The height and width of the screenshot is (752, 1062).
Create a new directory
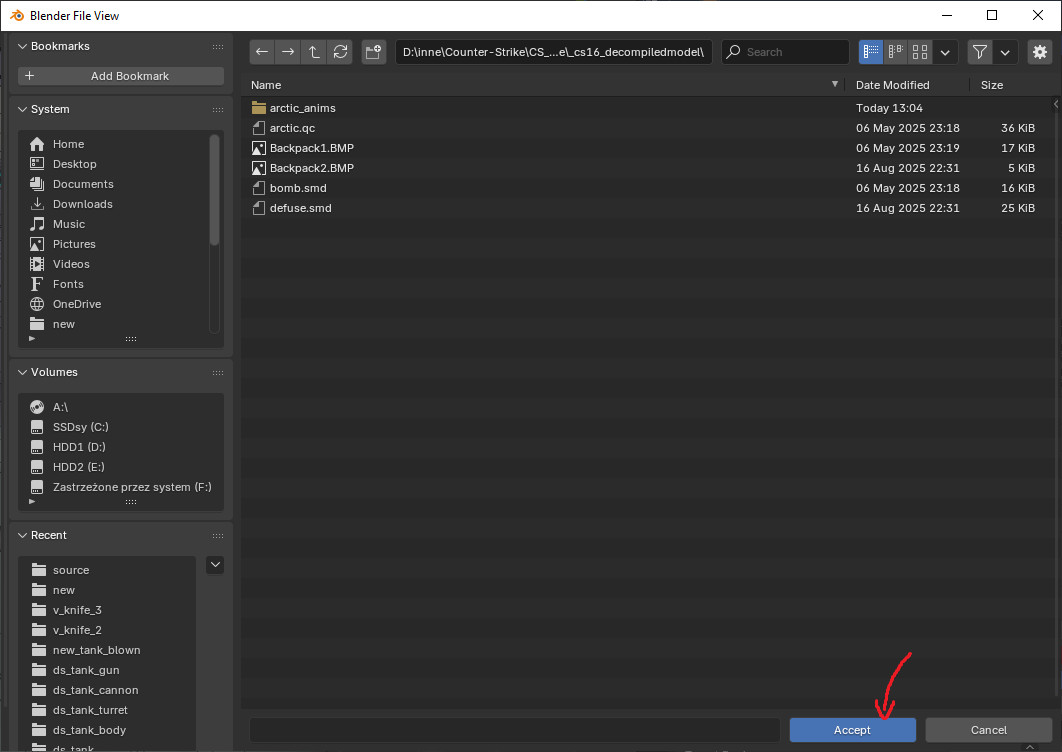[373, 52]
